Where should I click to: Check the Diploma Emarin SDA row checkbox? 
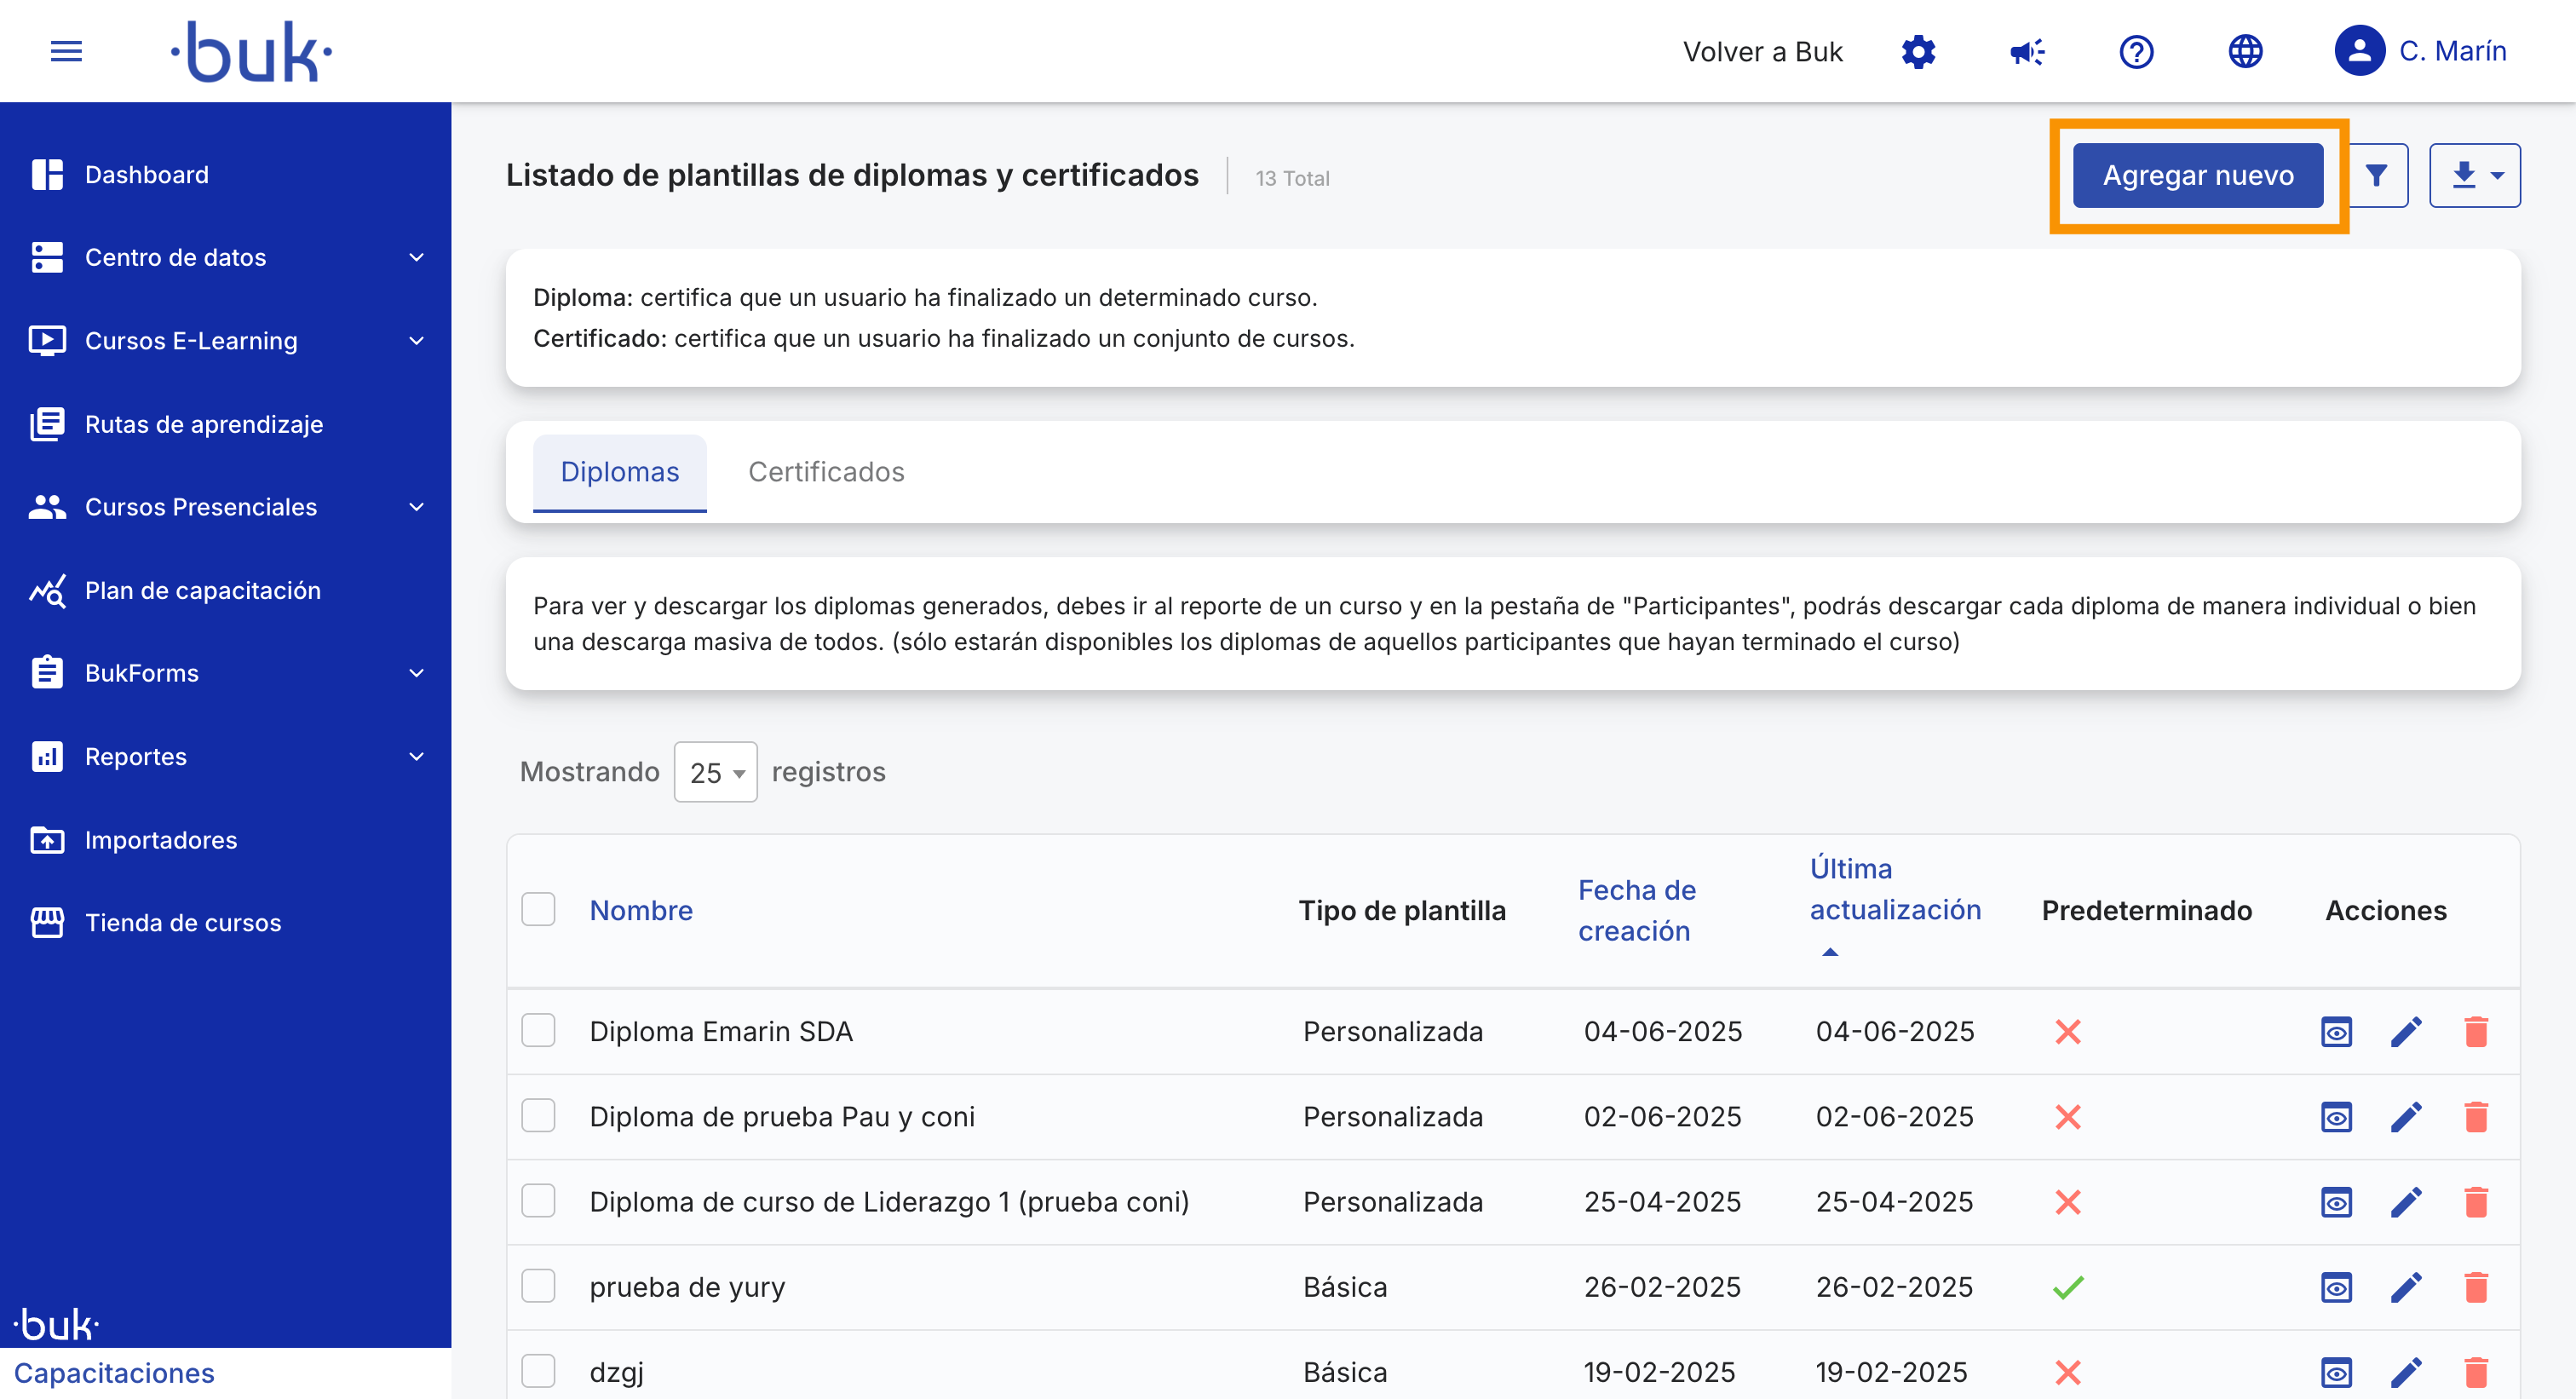538,1030
